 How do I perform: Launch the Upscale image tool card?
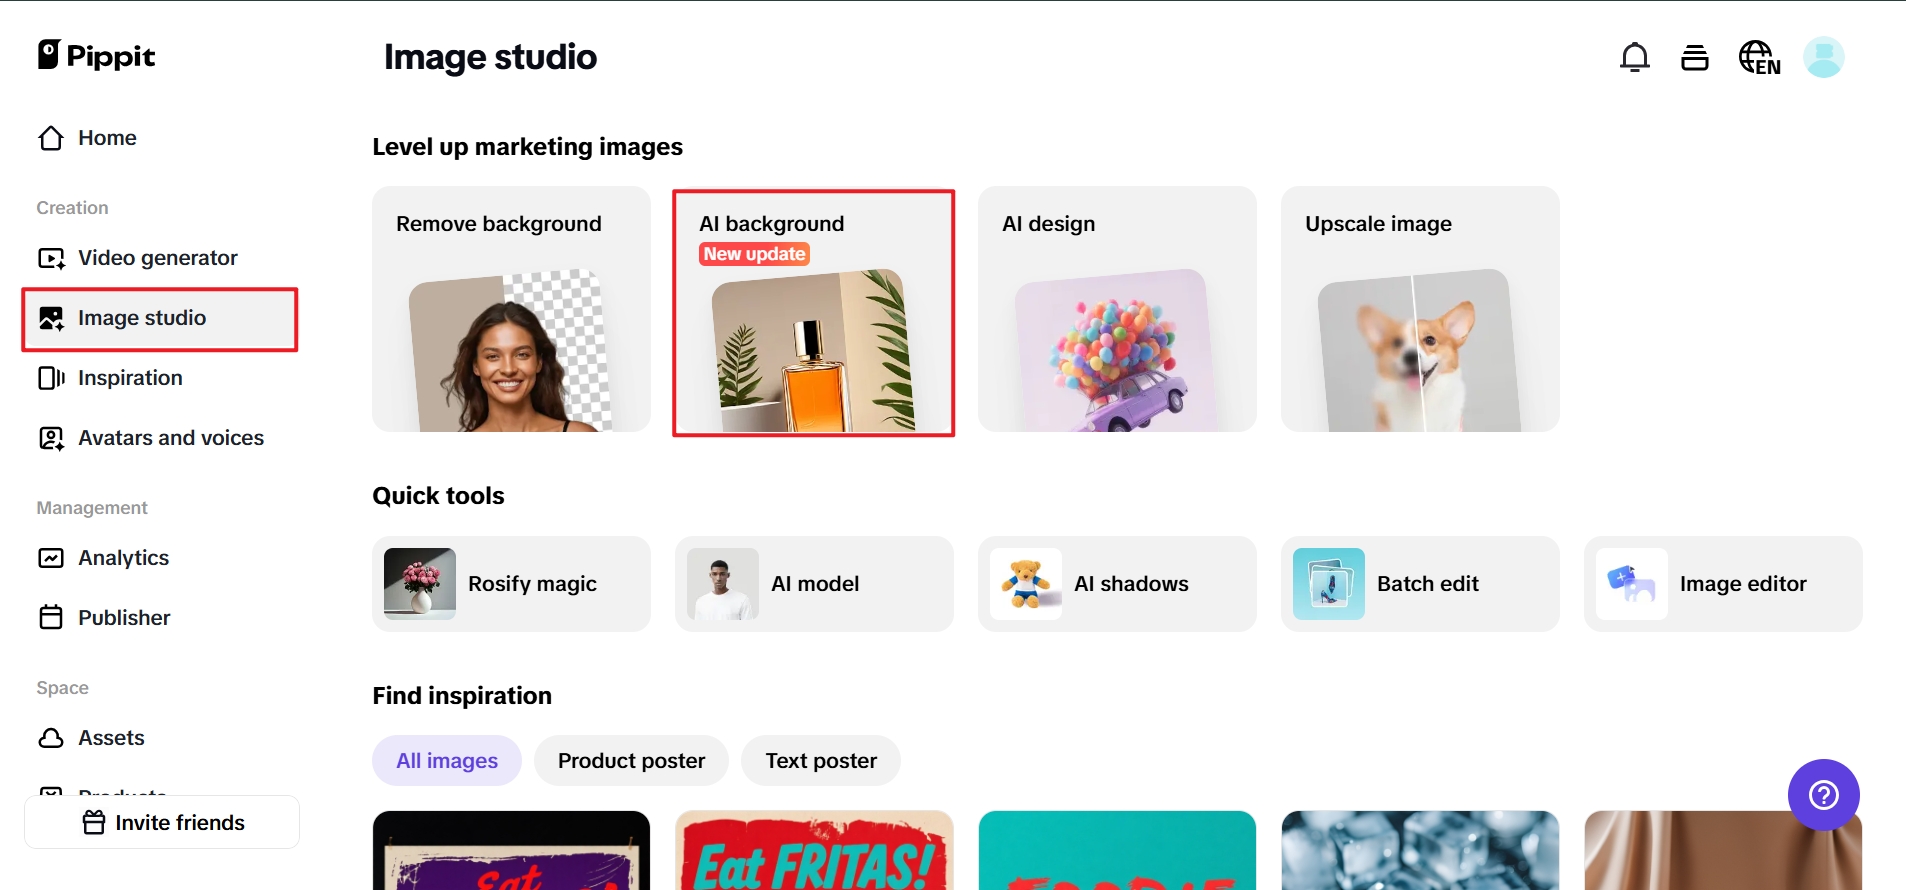point(1419,310)
